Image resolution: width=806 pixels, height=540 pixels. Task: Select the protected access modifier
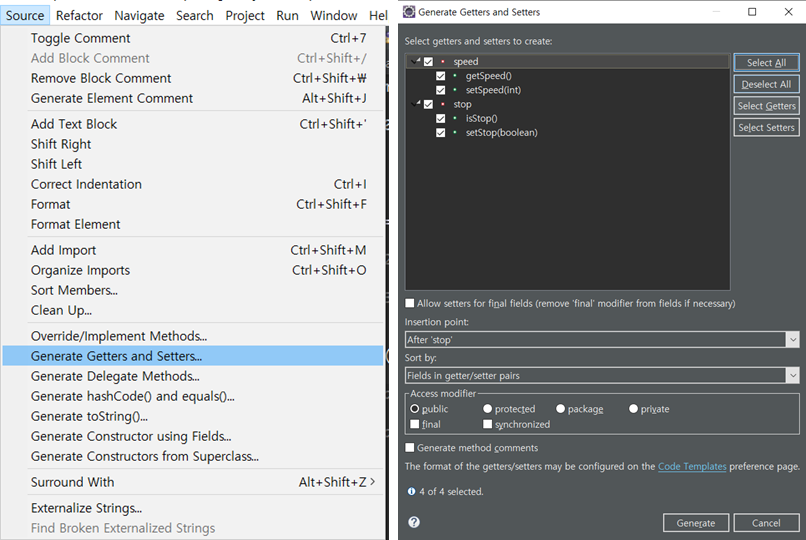pyautogui.click(x=487, y=409)
